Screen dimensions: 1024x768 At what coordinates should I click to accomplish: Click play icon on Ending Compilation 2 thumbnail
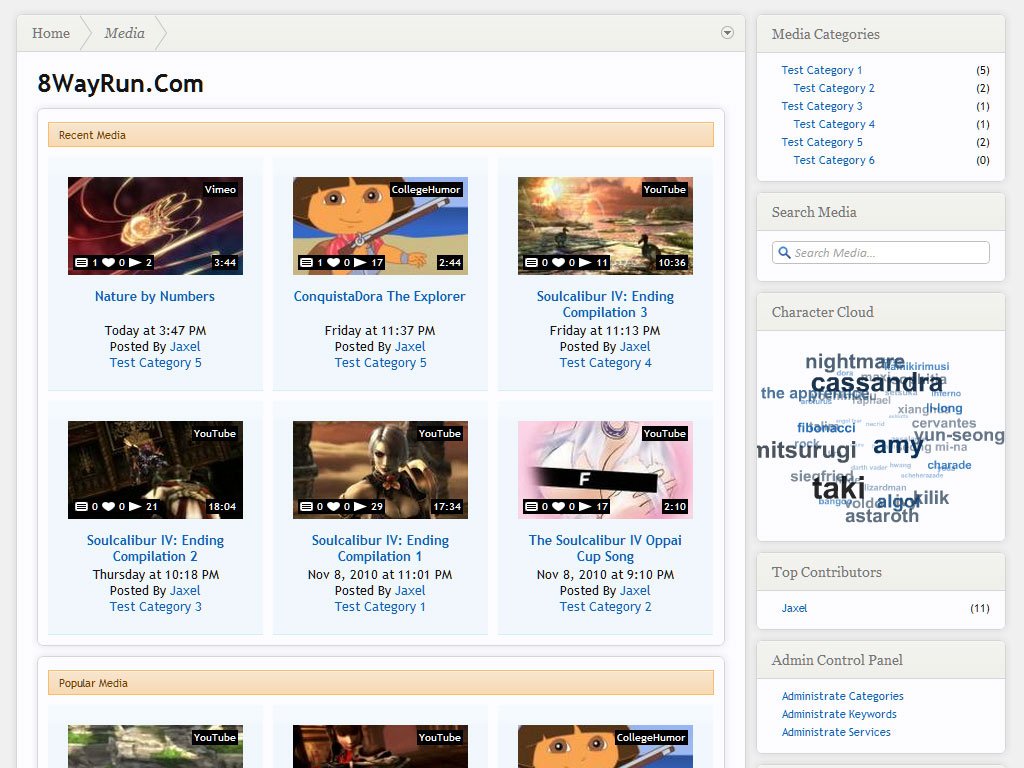(x=135, y=506)
